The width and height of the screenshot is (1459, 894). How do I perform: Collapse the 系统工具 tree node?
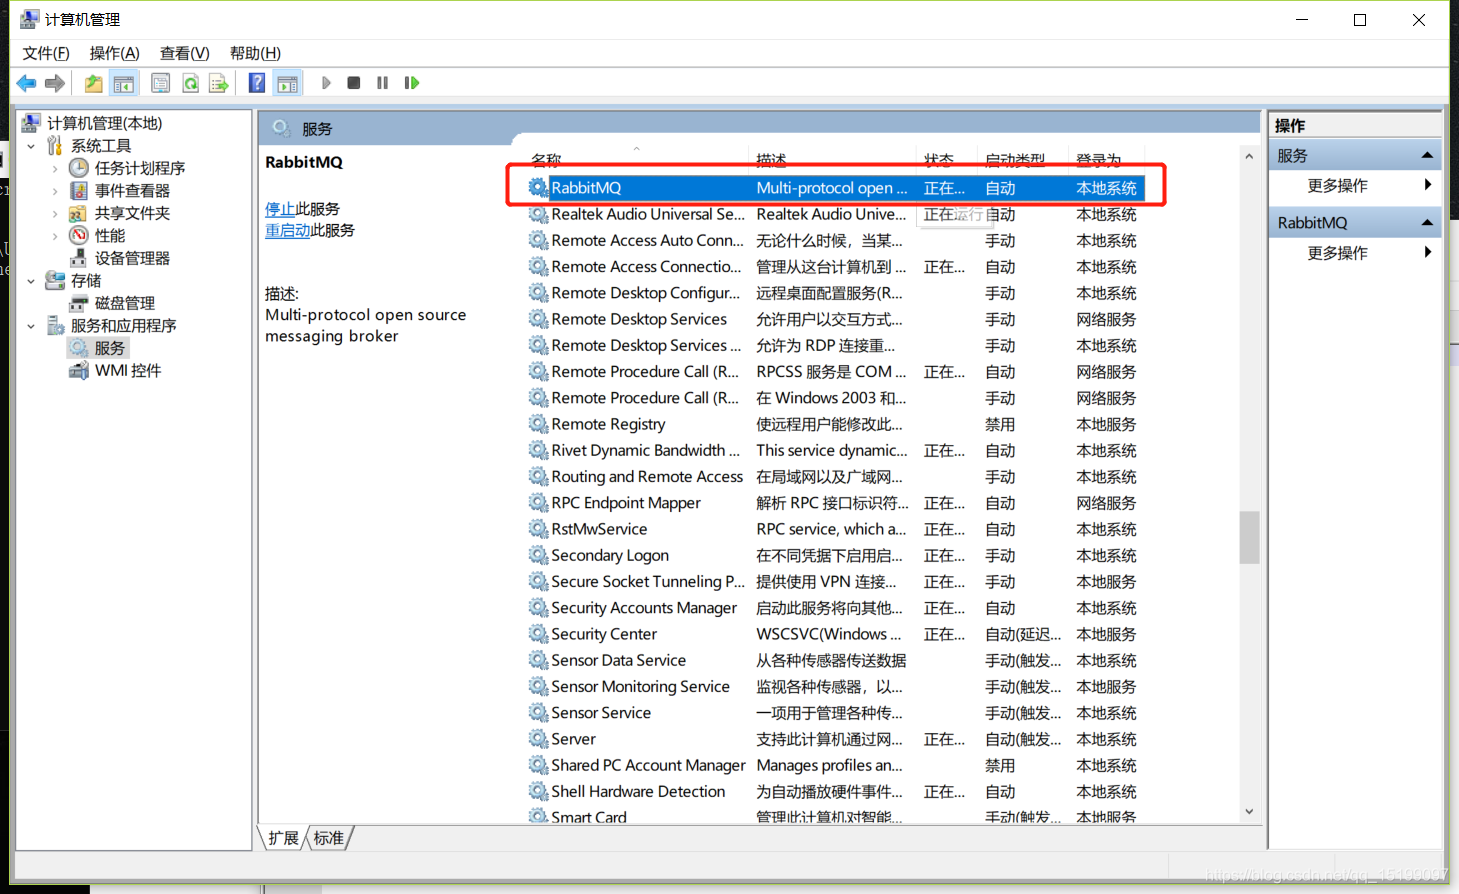point(31,146)
